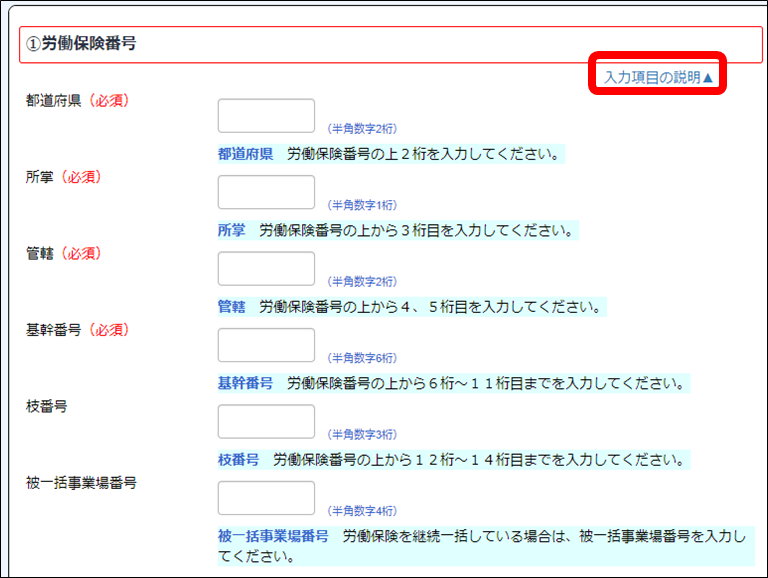
Task: Click the 枝番号 field label
Action: coord(46,406)
